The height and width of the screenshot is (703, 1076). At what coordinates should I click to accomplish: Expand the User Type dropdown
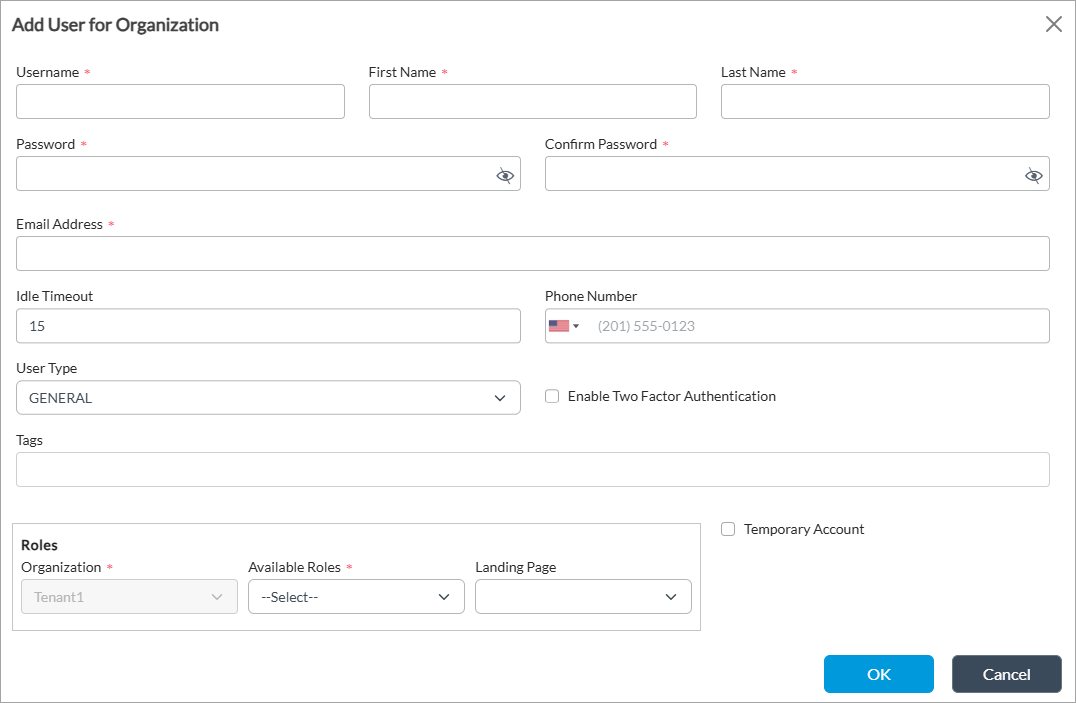[x=268, y=398]
